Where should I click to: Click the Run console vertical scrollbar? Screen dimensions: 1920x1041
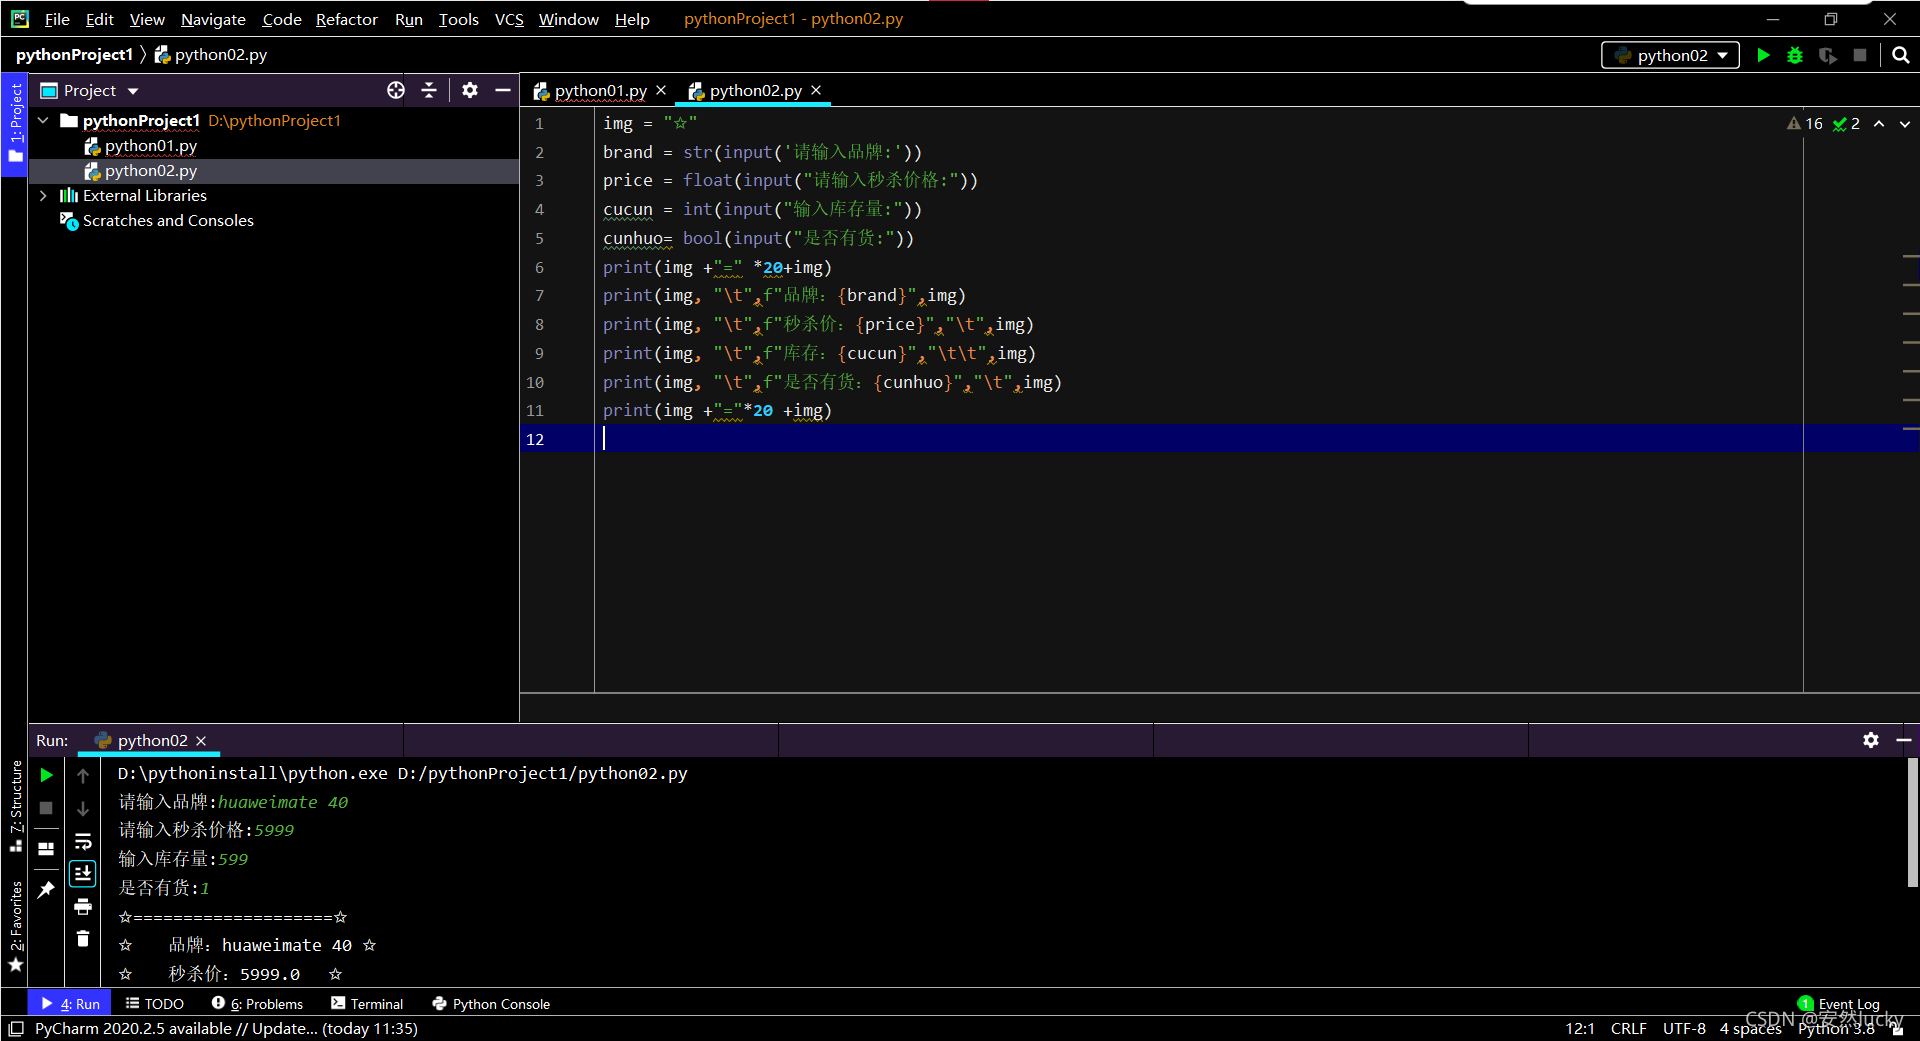pyautogui.click(x=1912, y=822)
